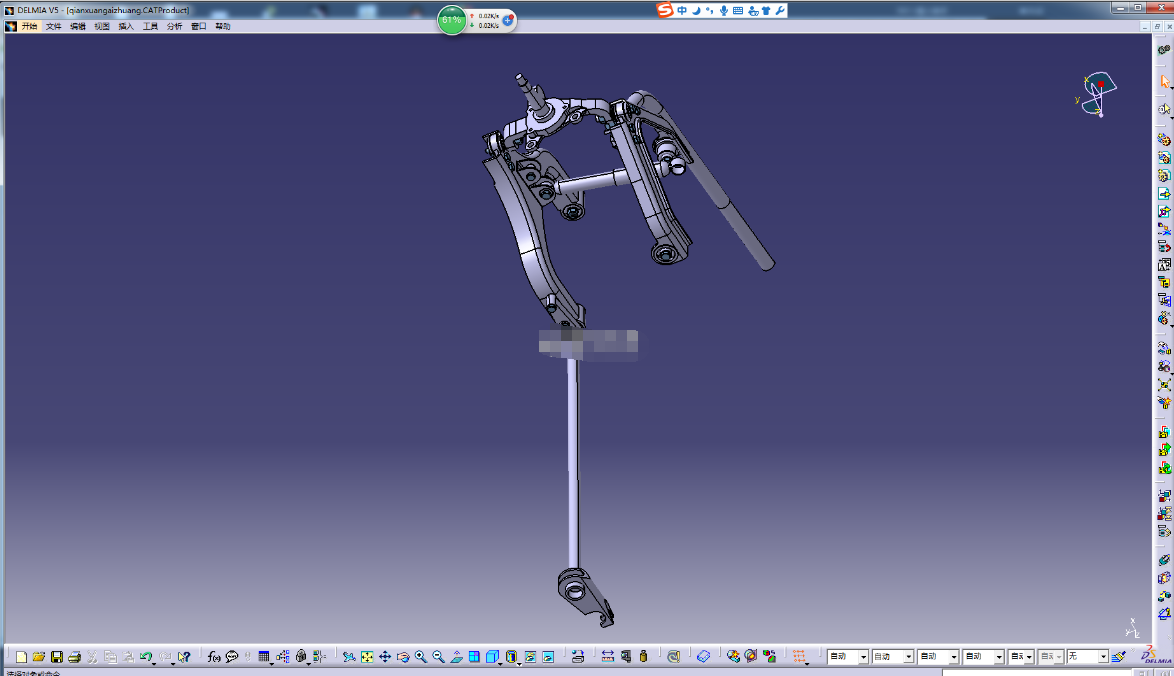This screenshot has height=676, width=1174.
Task: Click the Zoom Out magnifier icon
Action: 439,657
